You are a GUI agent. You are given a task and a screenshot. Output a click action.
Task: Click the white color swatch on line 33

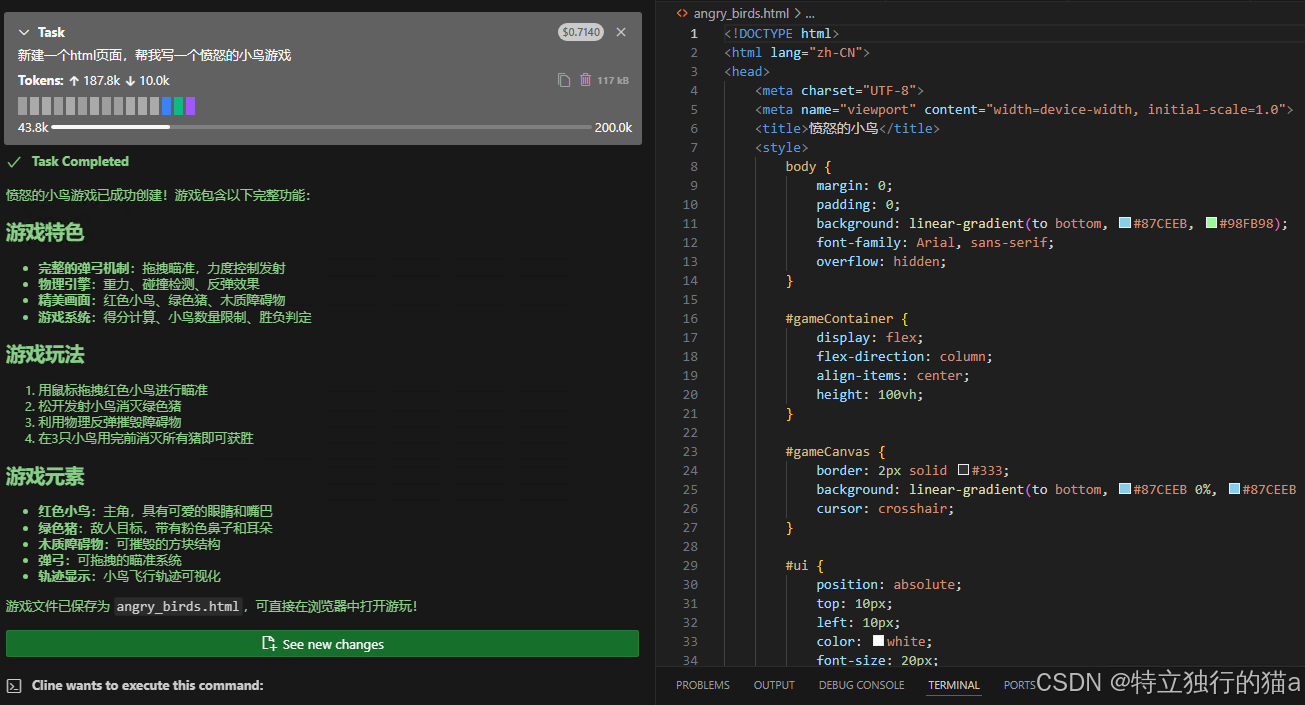point(878,641)
